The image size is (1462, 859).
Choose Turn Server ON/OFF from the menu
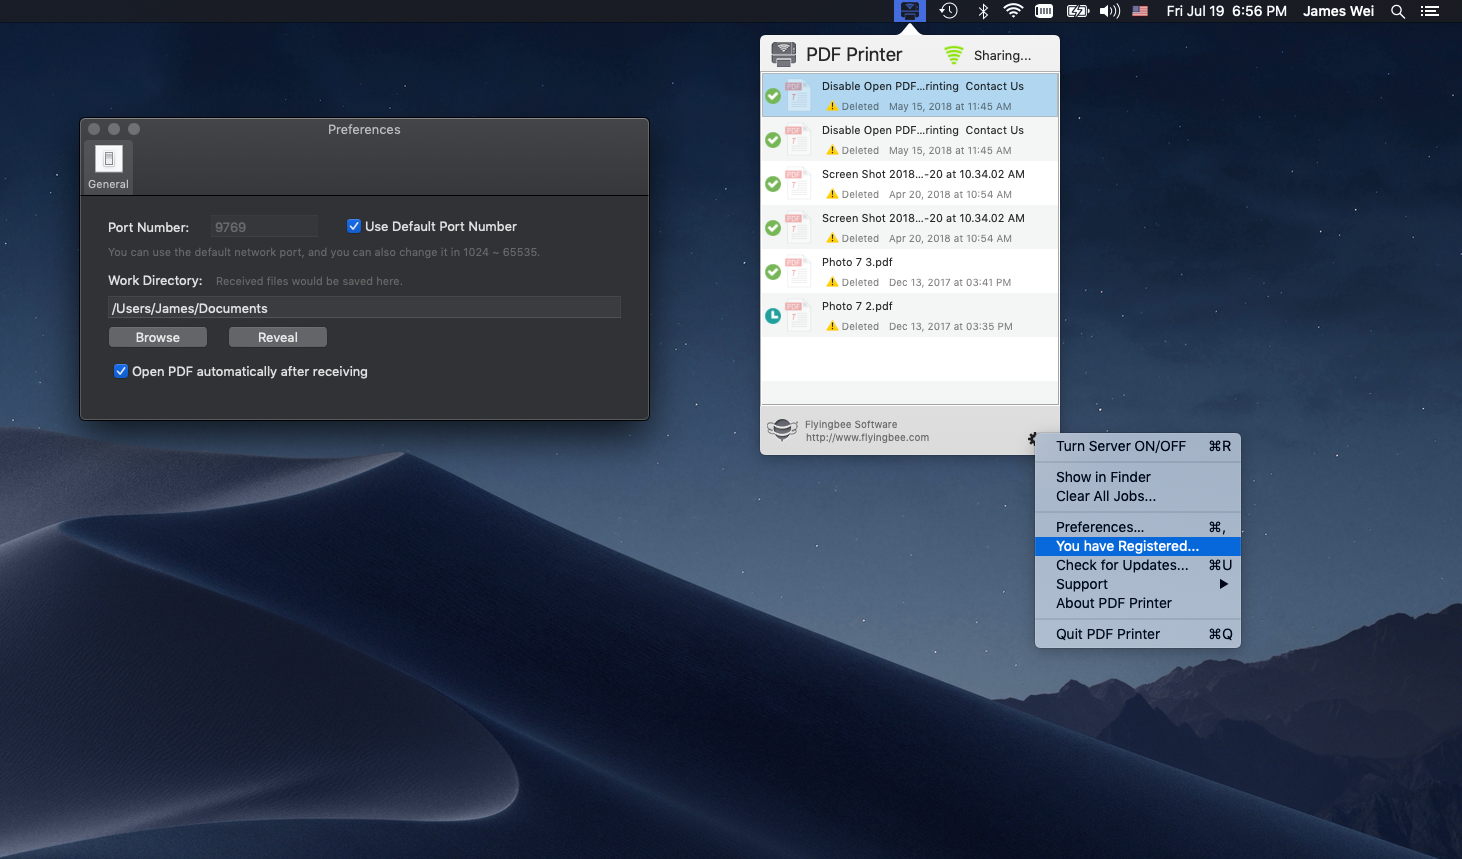[x=1138, y=446]
